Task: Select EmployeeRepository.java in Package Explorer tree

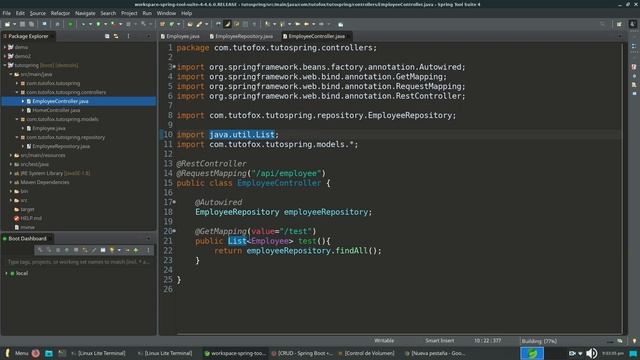Action: tap(61, 146)
